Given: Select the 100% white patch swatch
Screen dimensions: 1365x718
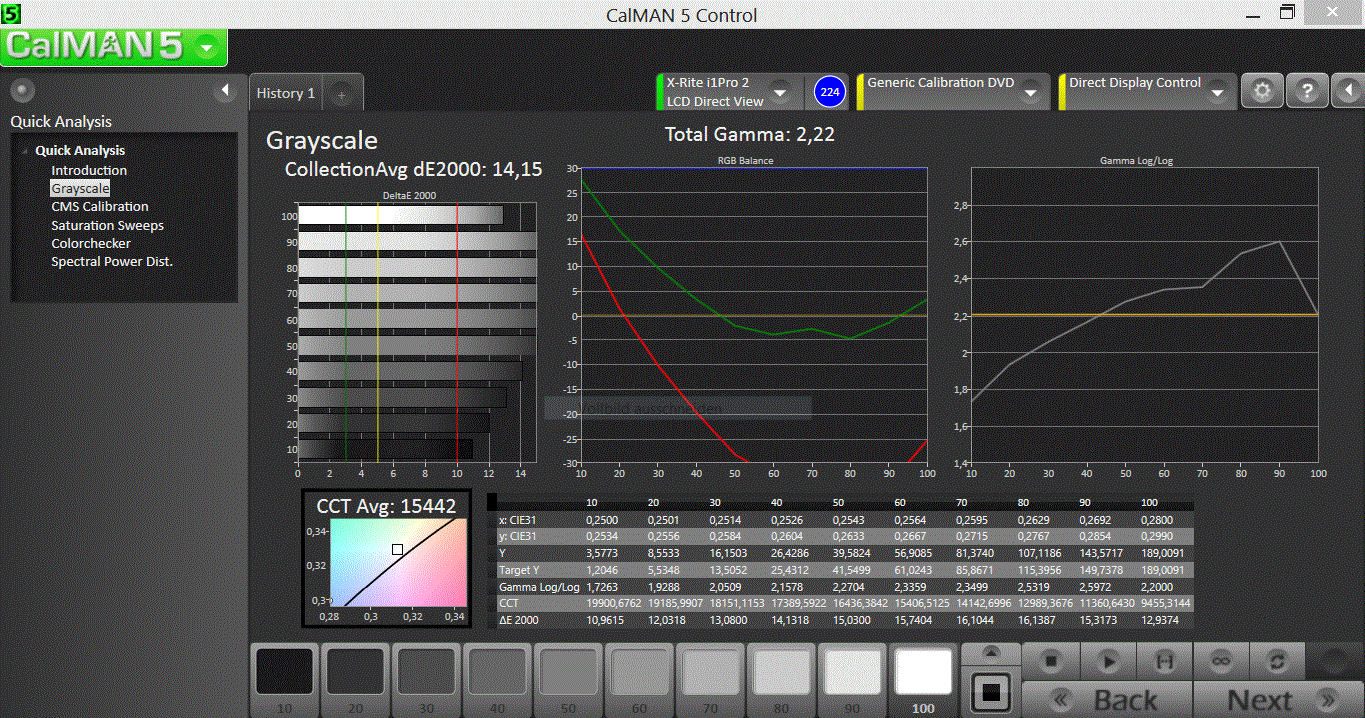Looking at the screenshot, I should point(923,672).
